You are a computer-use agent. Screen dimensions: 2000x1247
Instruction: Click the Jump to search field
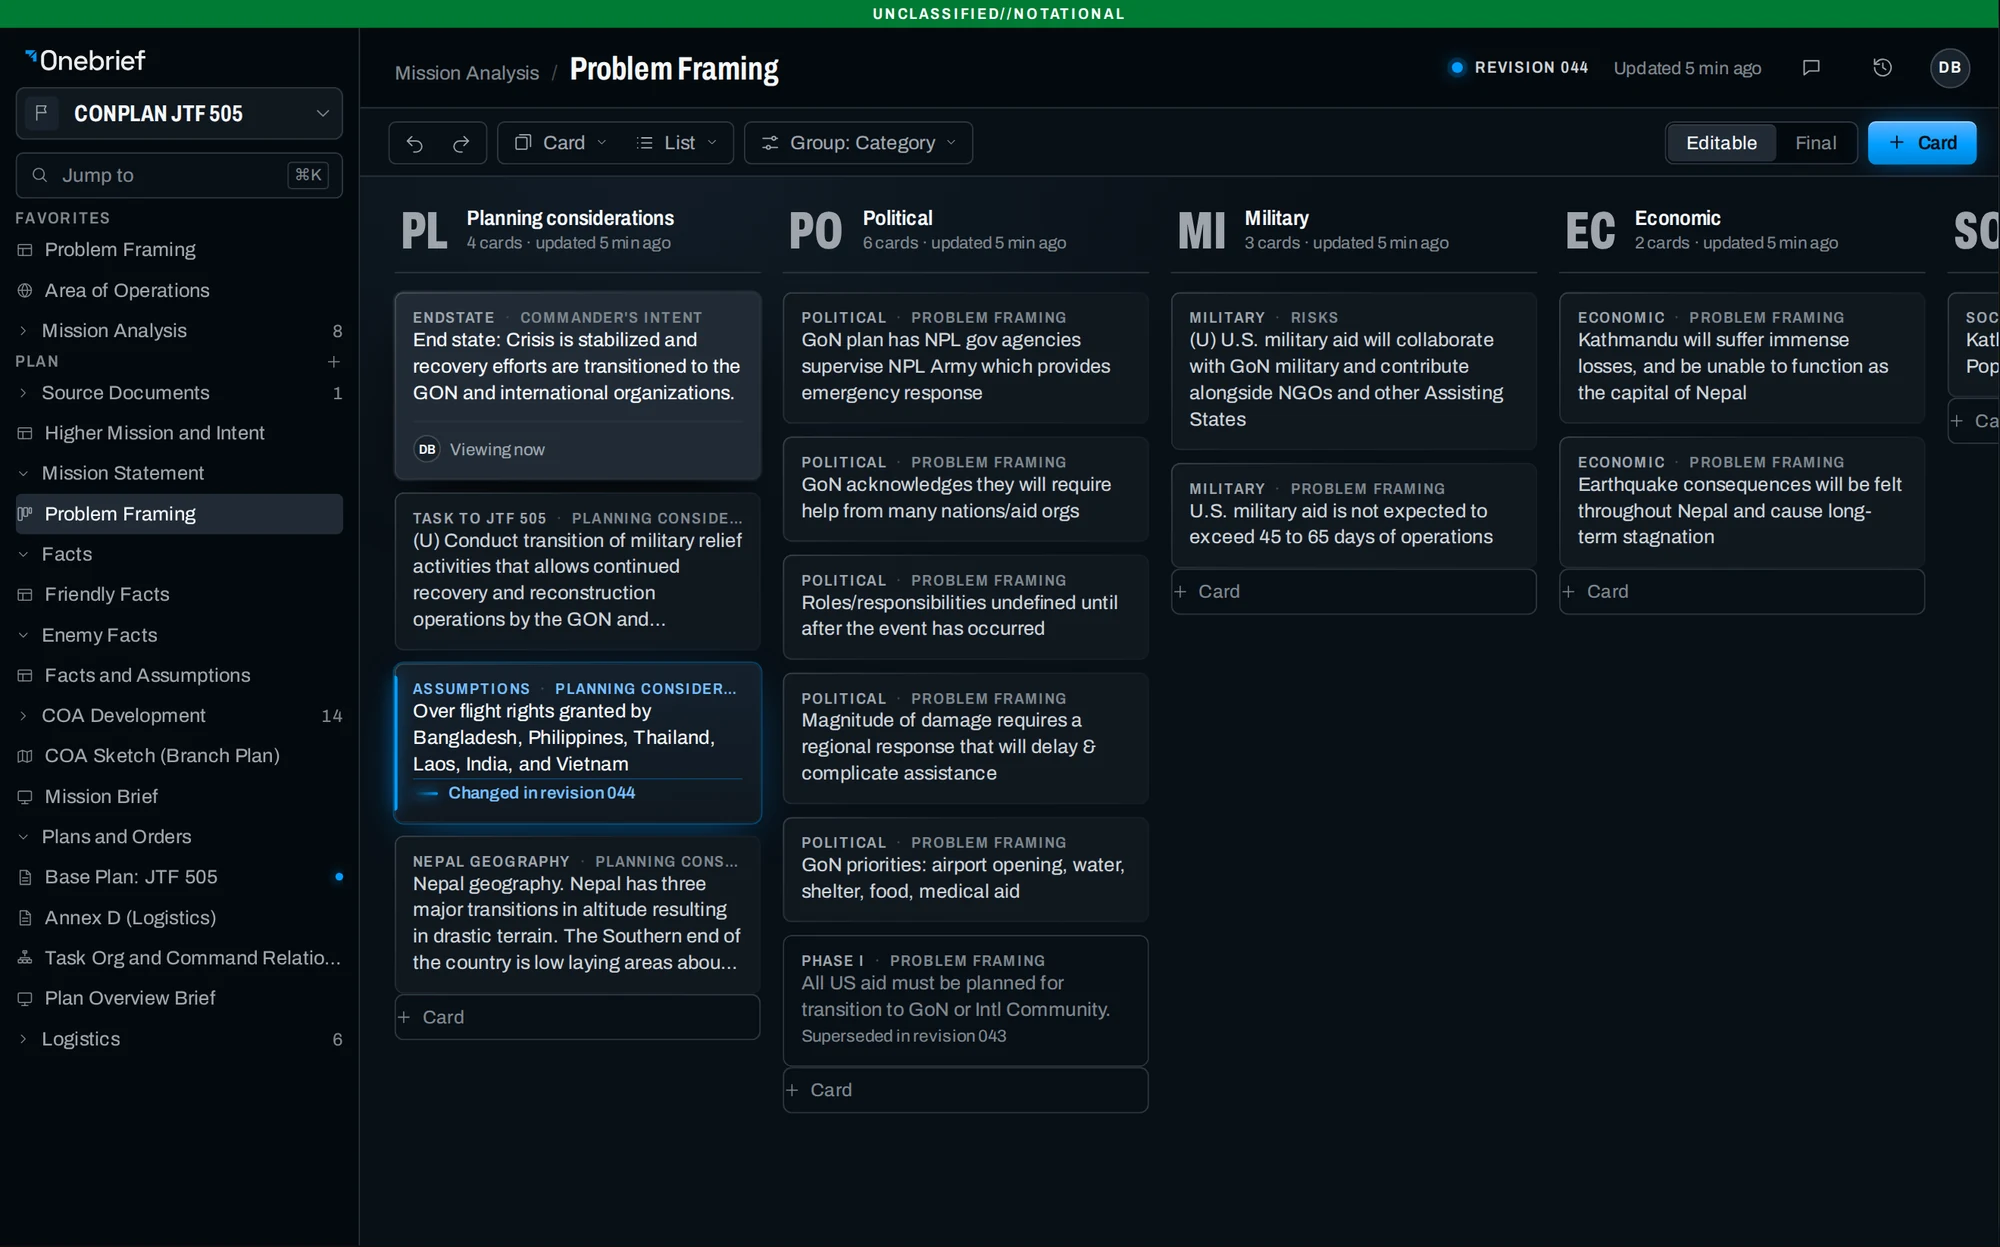tap(179, 175)
